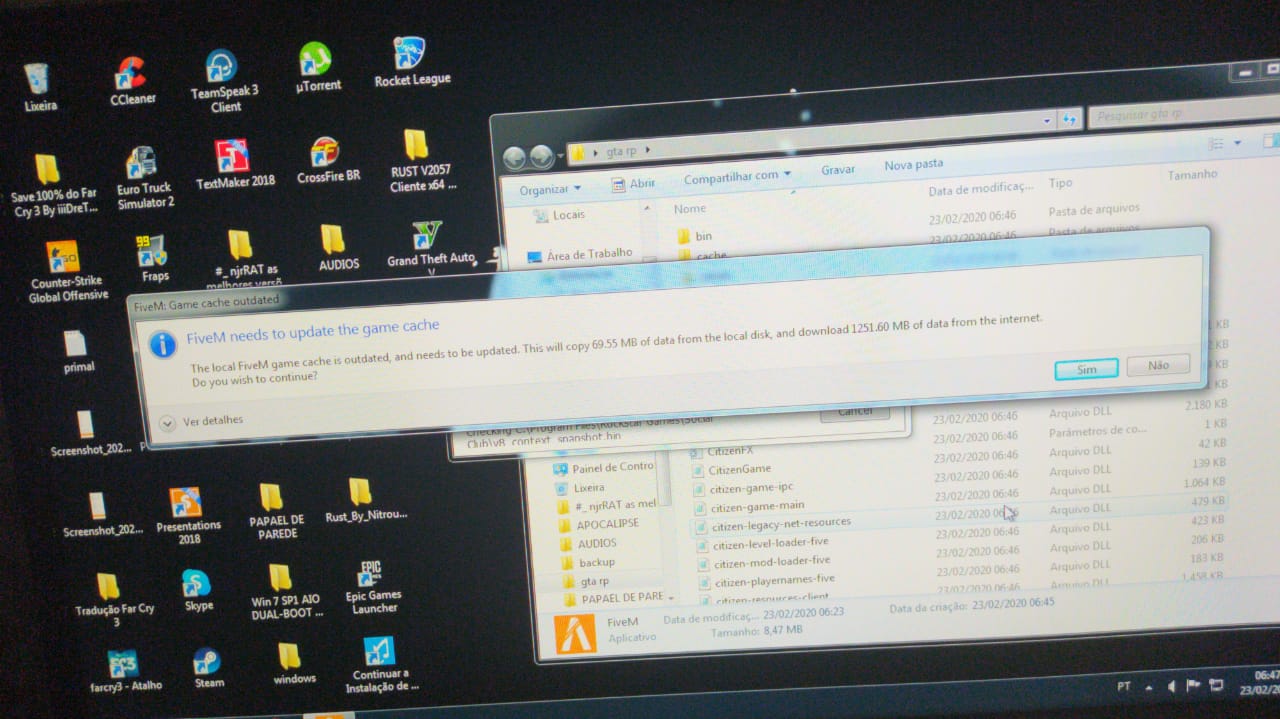1280x719 pixels.
Task: Open the PAPEL DE PAREDE desktop folder
Action: [x=276, y=513]
